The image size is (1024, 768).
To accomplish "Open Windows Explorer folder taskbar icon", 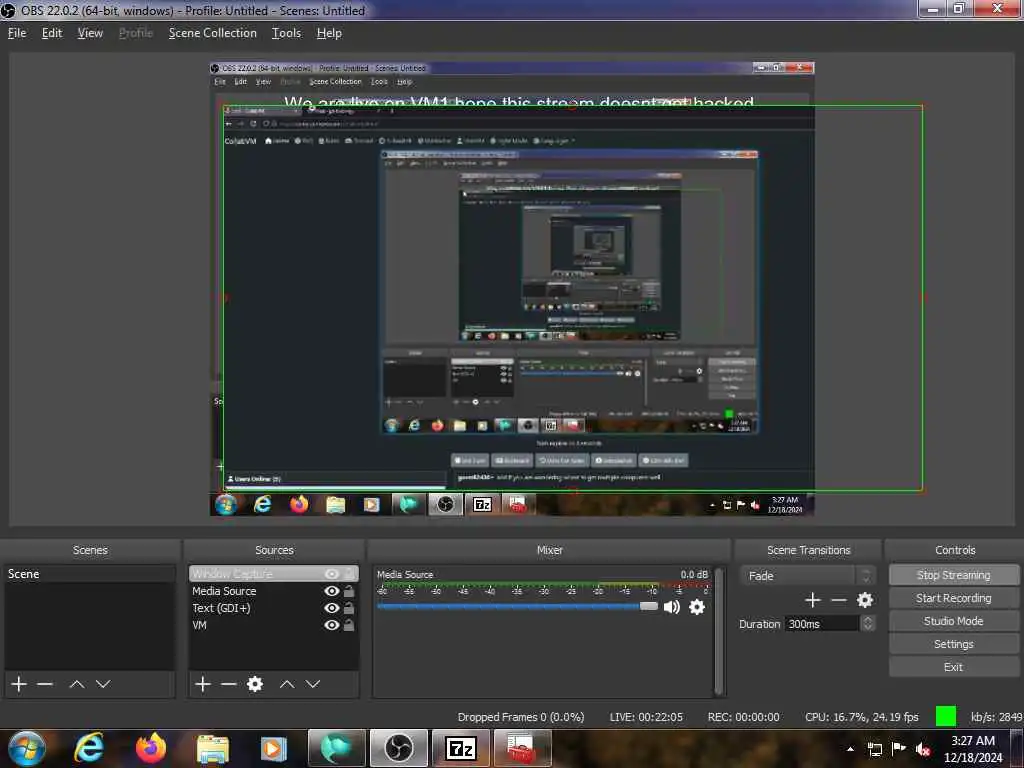I will coord(213,748).
